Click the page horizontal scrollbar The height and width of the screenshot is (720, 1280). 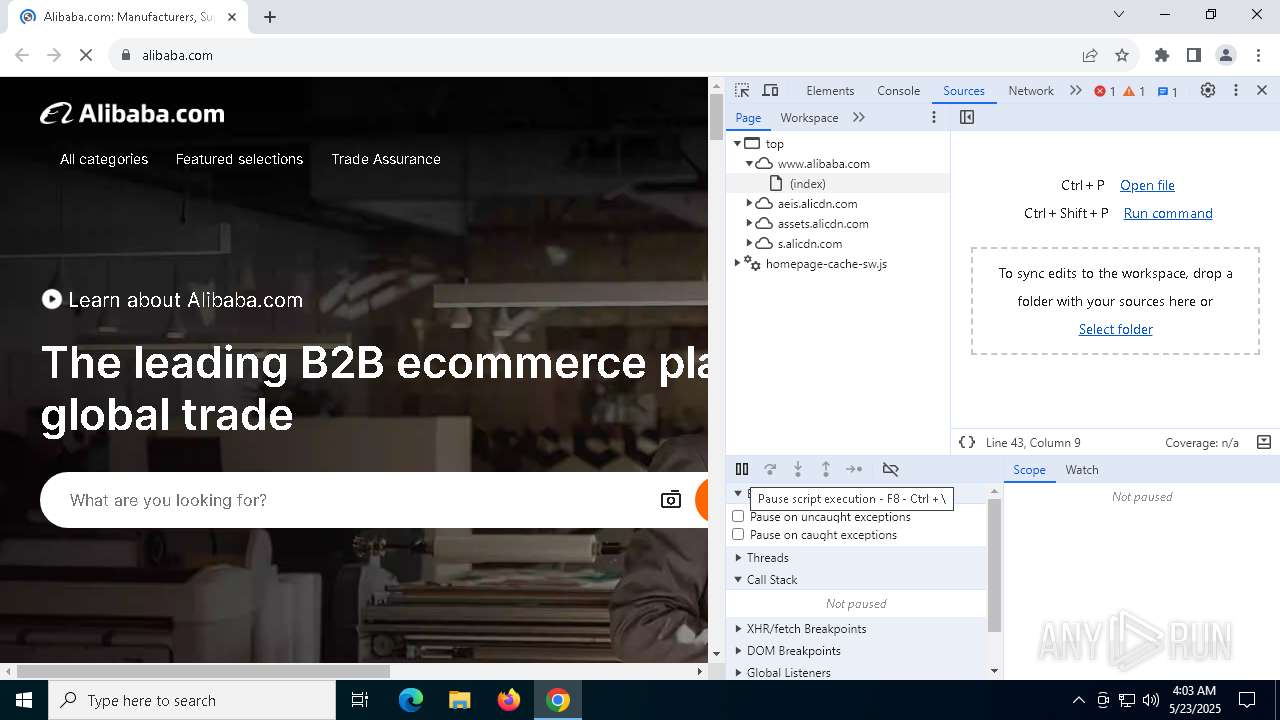coord(203,672)
